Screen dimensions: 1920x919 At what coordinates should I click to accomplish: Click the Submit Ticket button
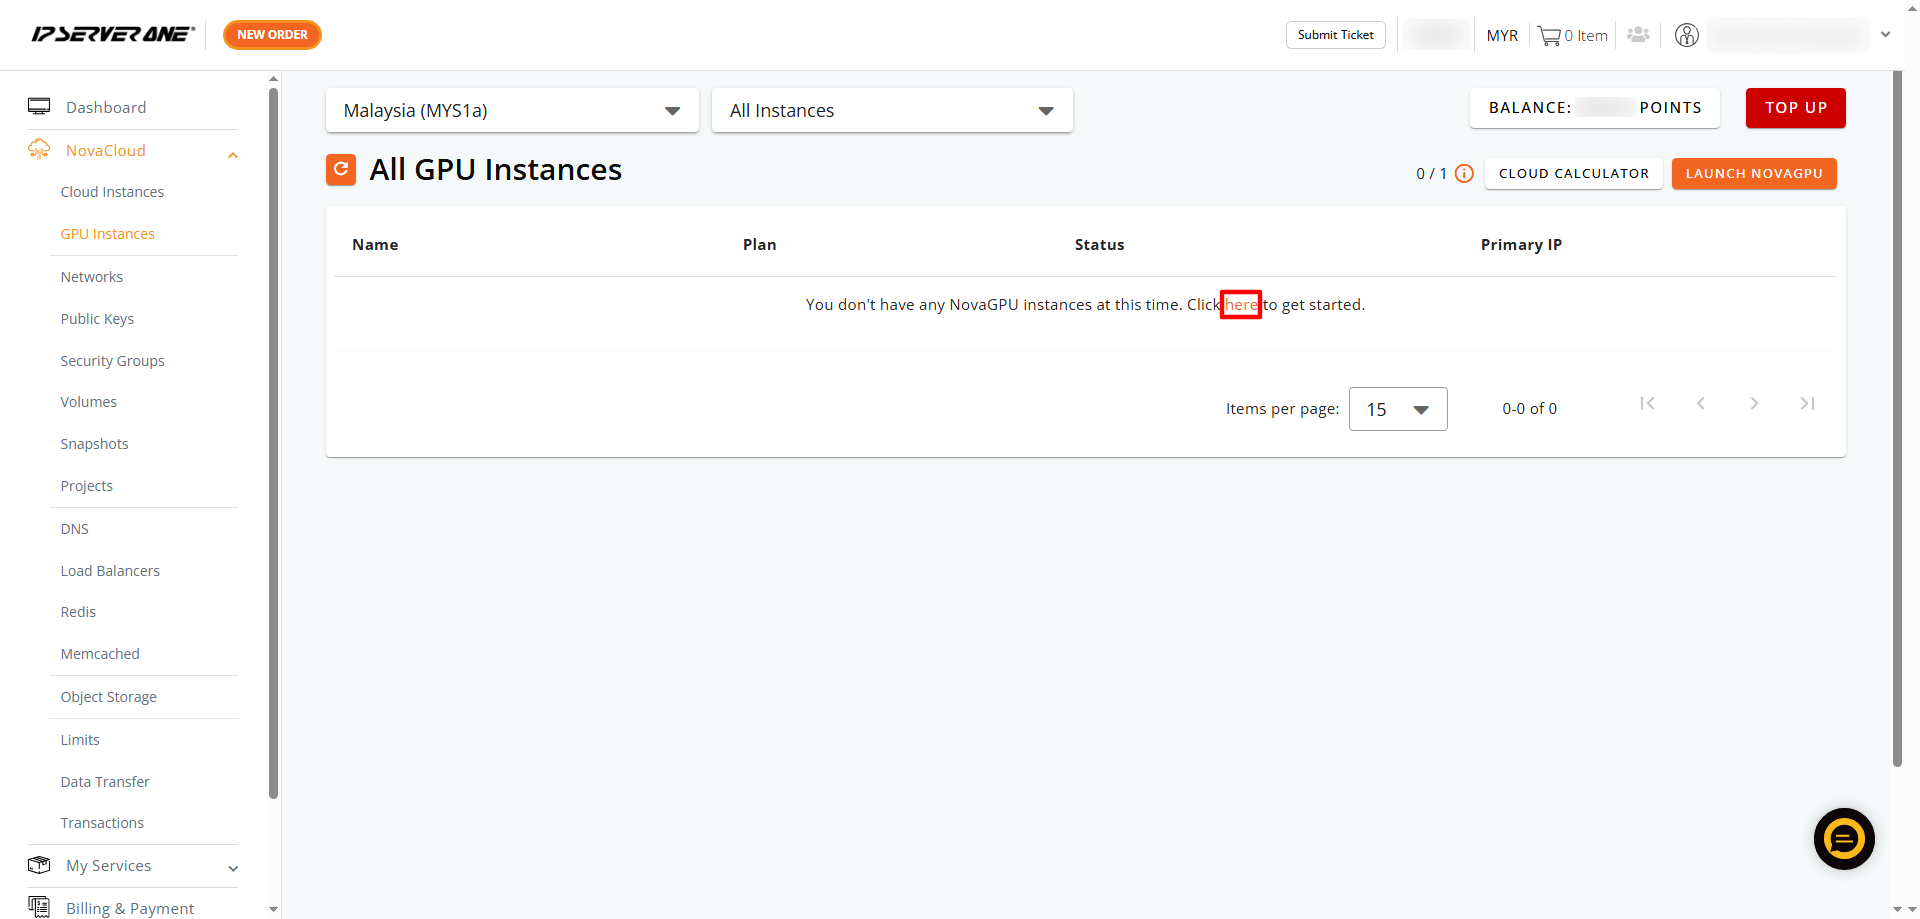(x=1335, y=35)
